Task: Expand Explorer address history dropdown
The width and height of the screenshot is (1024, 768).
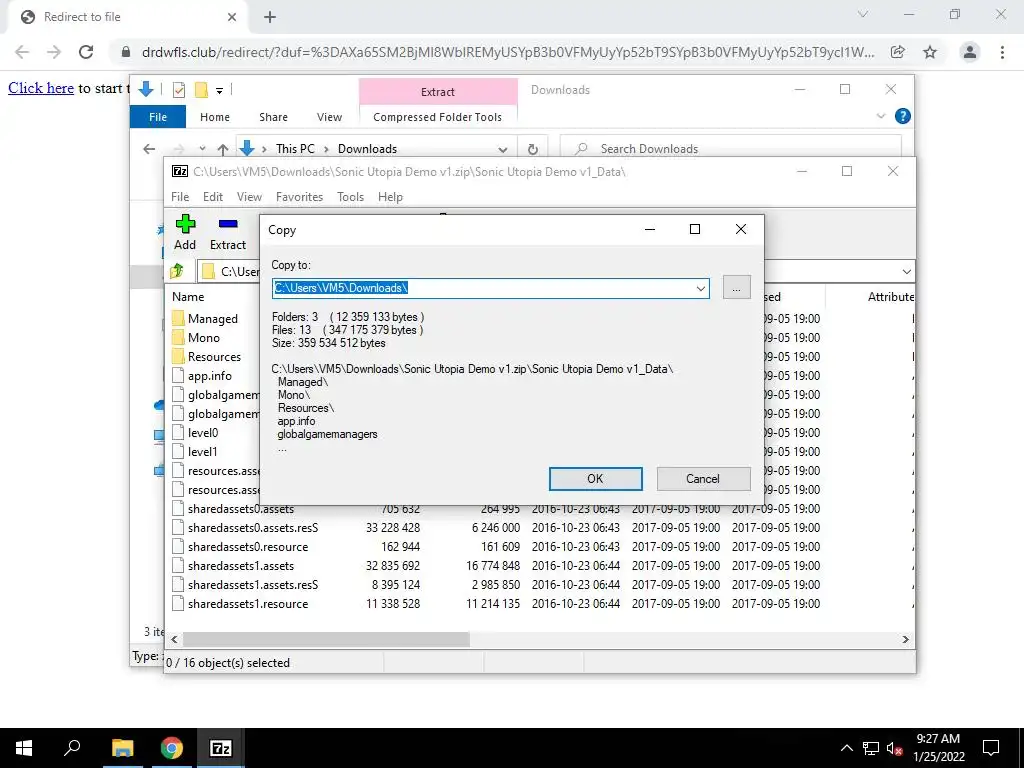Action: click(x=502, y=149)
